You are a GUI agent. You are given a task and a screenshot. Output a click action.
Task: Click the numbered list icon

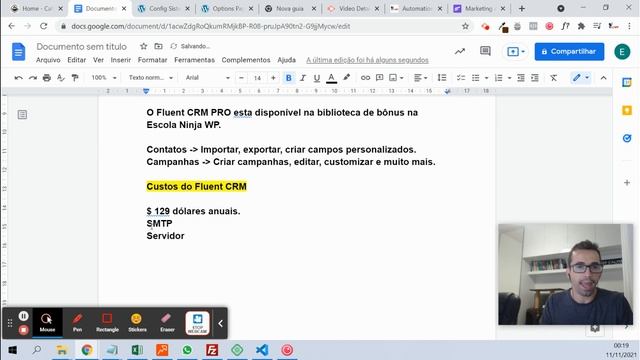click(x=498, y=78)
